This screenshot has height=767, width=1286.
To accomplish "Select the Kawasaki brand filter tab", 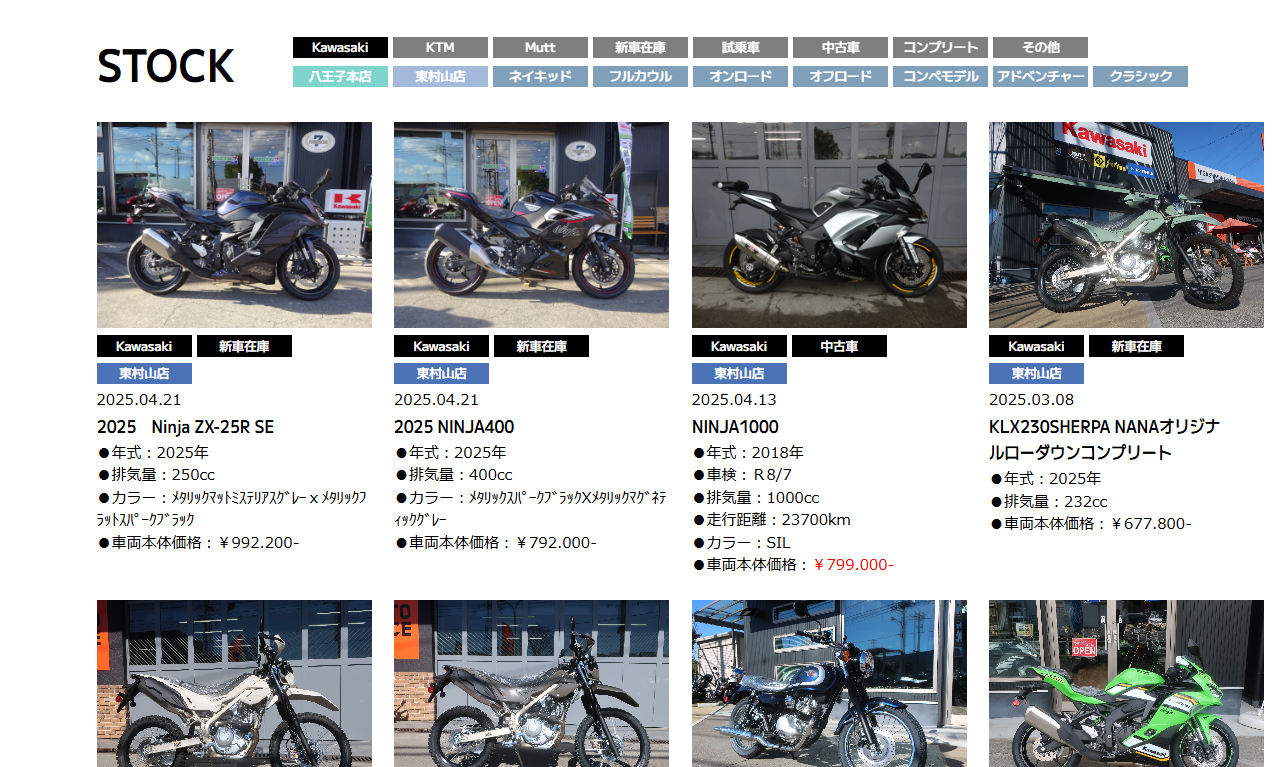I will click(x=340, y=48).
